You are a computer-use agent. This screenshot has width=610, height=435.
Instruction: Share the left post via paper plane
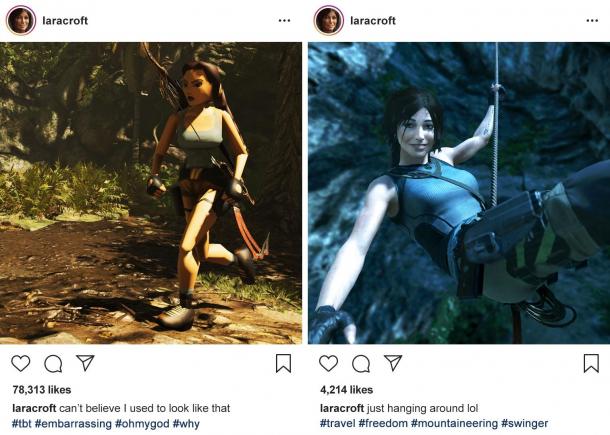[x=85, y=363]
